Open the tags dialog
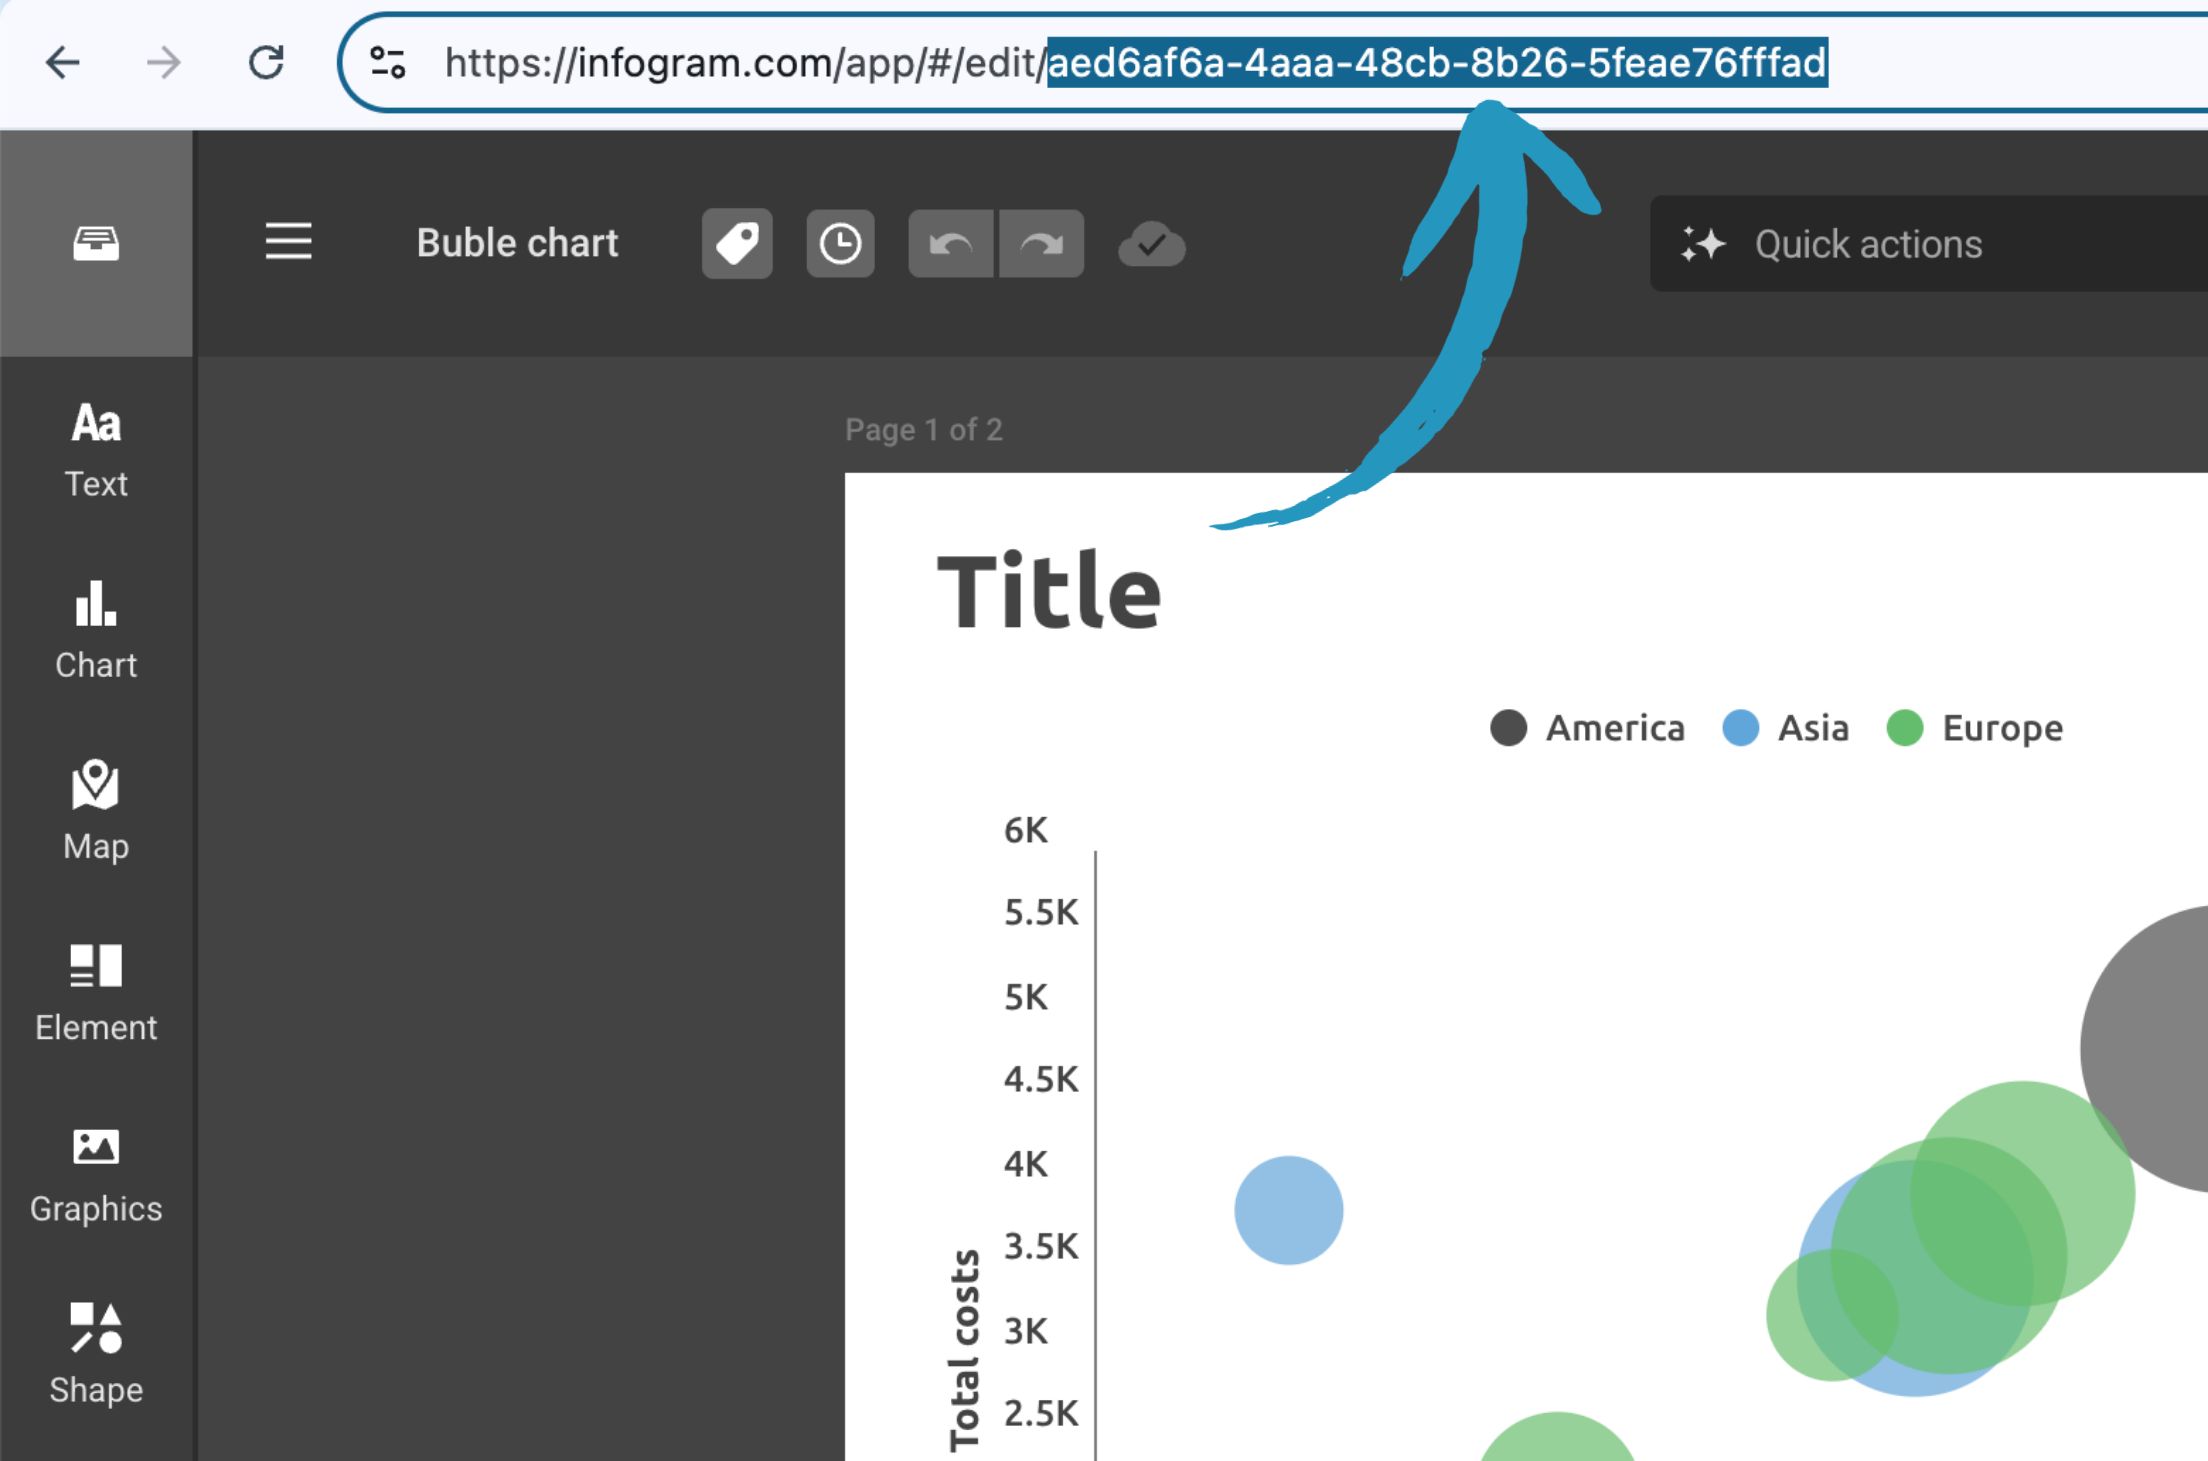Image resolution: width=2208 pixels, height=1461 pixels. pyautogui.click(x=737, y=243)
